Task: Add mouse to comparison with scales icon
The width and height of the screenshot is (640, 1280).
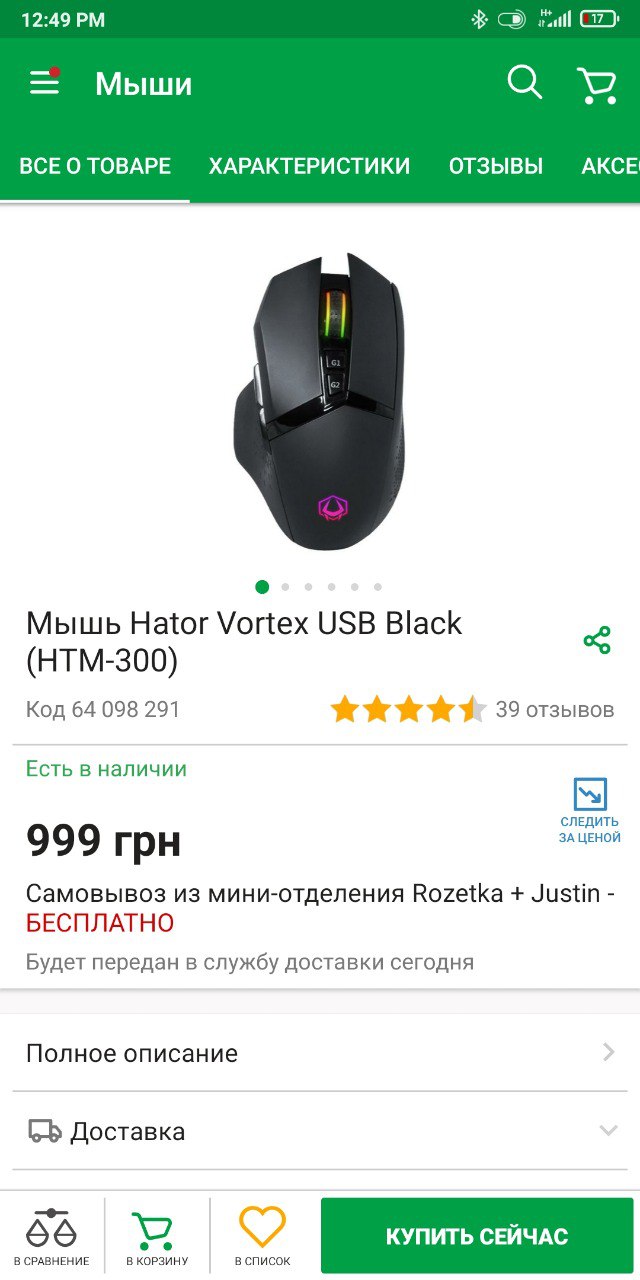Action: tap(51, 1237)
